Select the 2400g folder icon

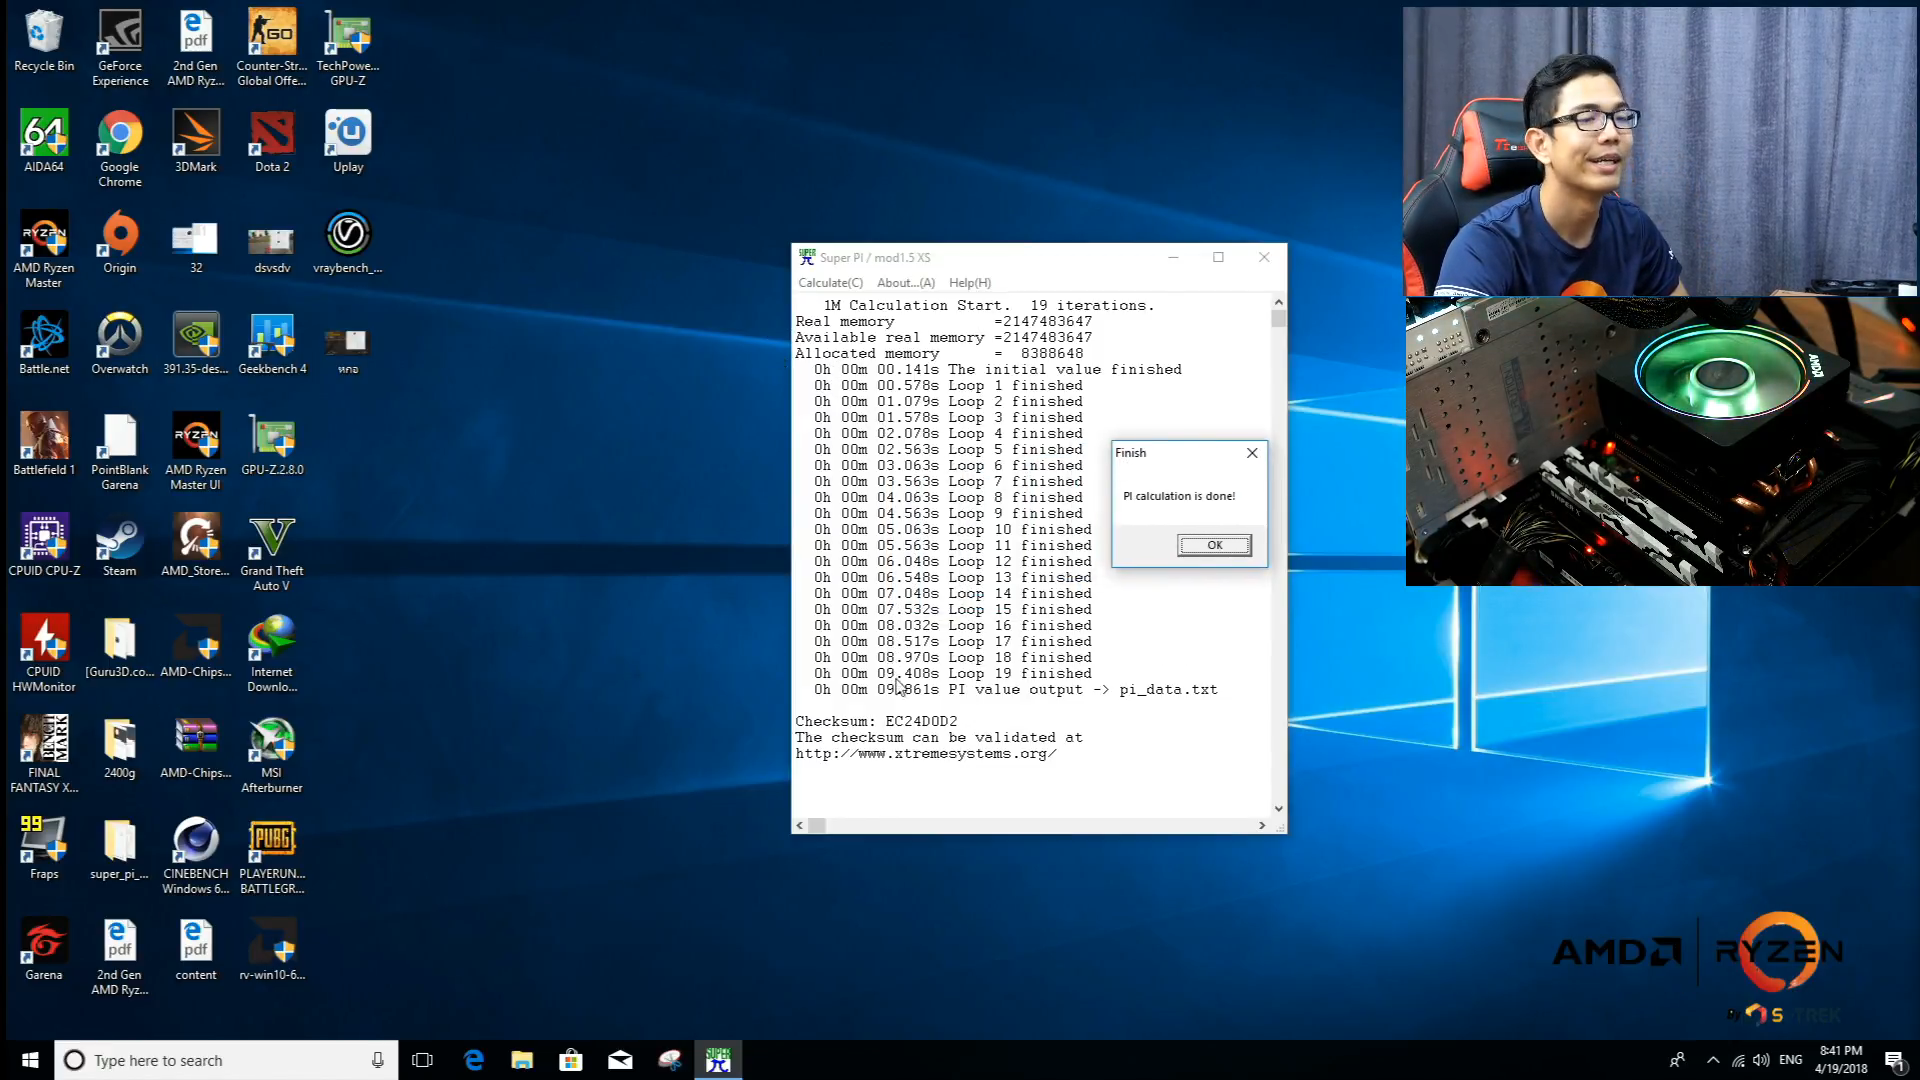120,748
